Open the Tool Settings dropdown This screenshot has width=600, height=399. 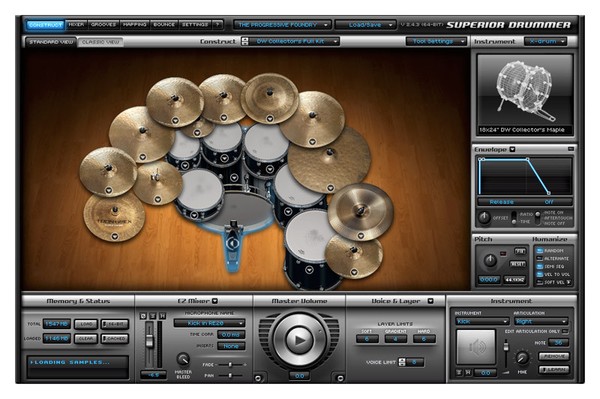coord(436,41)
